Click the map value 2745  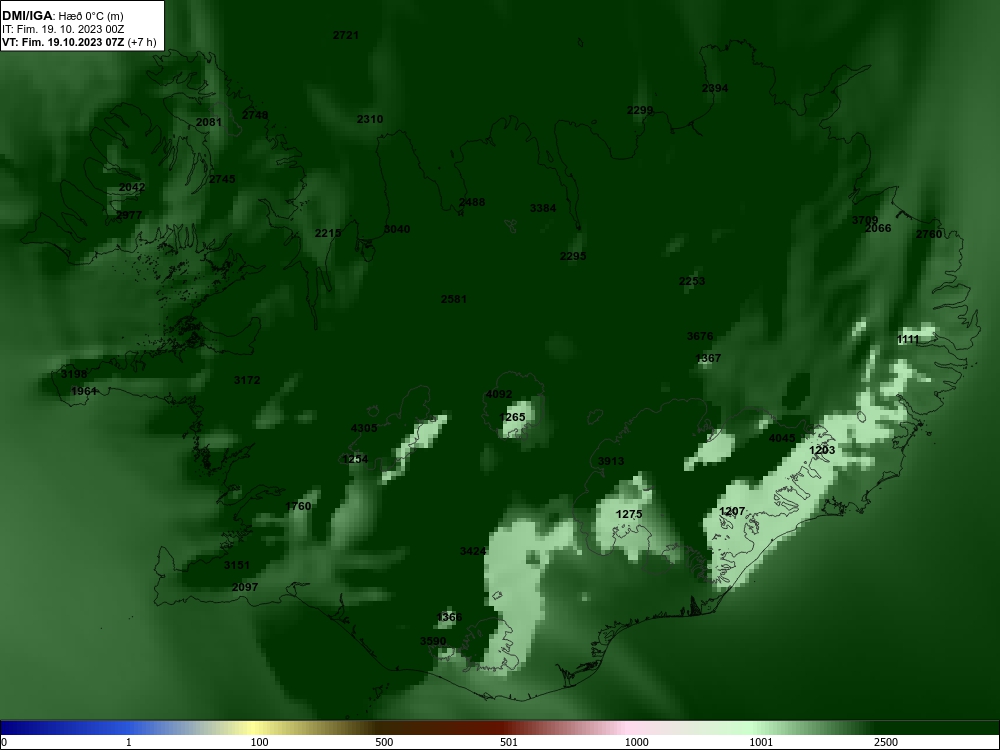pyautogui.click(x=222, y=179)
